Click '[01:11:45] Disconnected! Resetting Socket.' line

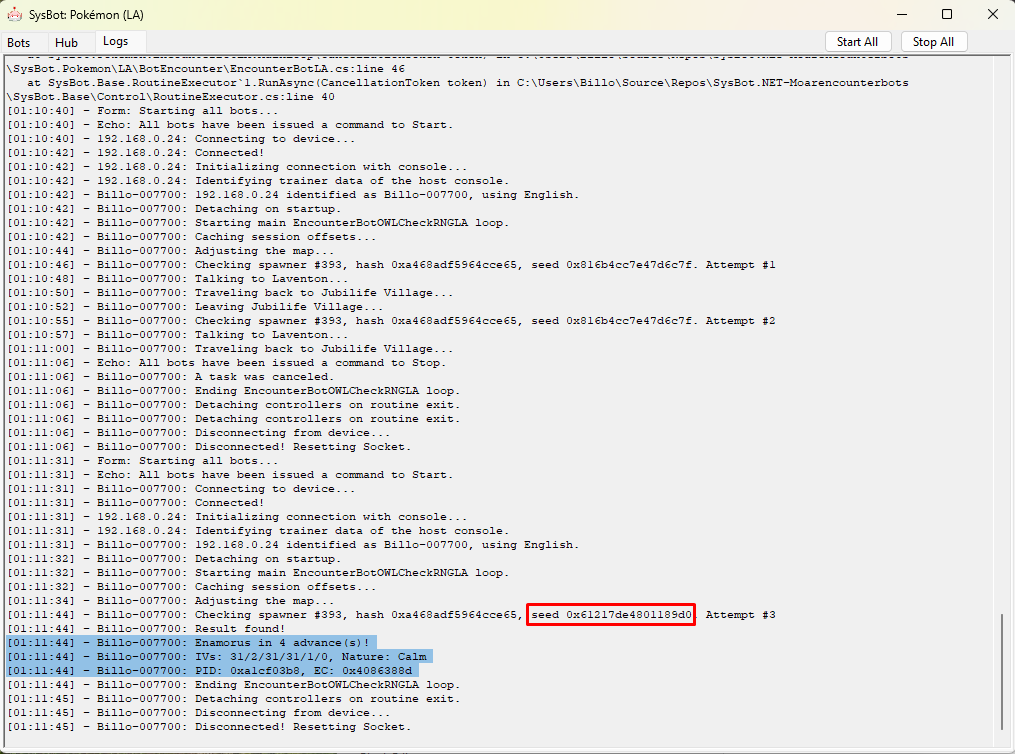click(209, 727)
